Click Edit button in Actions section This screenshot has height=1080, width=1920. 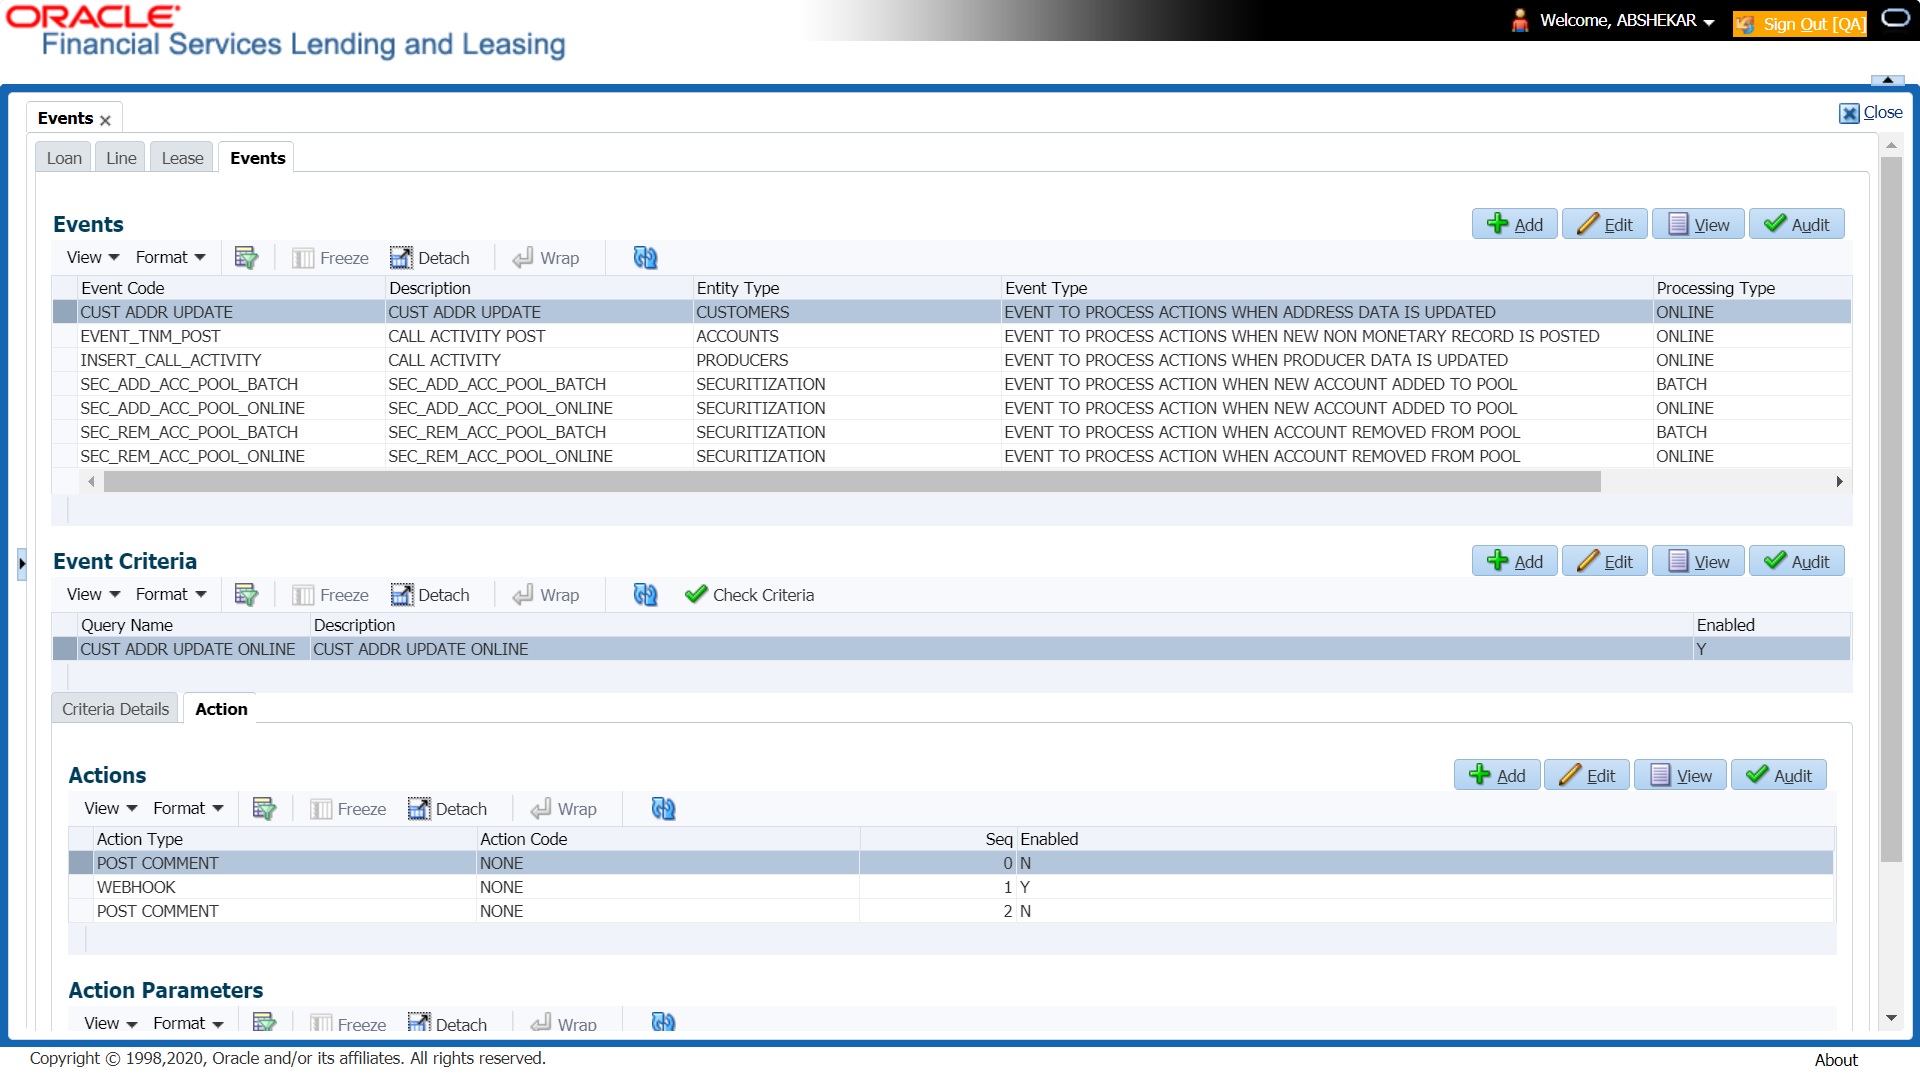[1587, 776]
